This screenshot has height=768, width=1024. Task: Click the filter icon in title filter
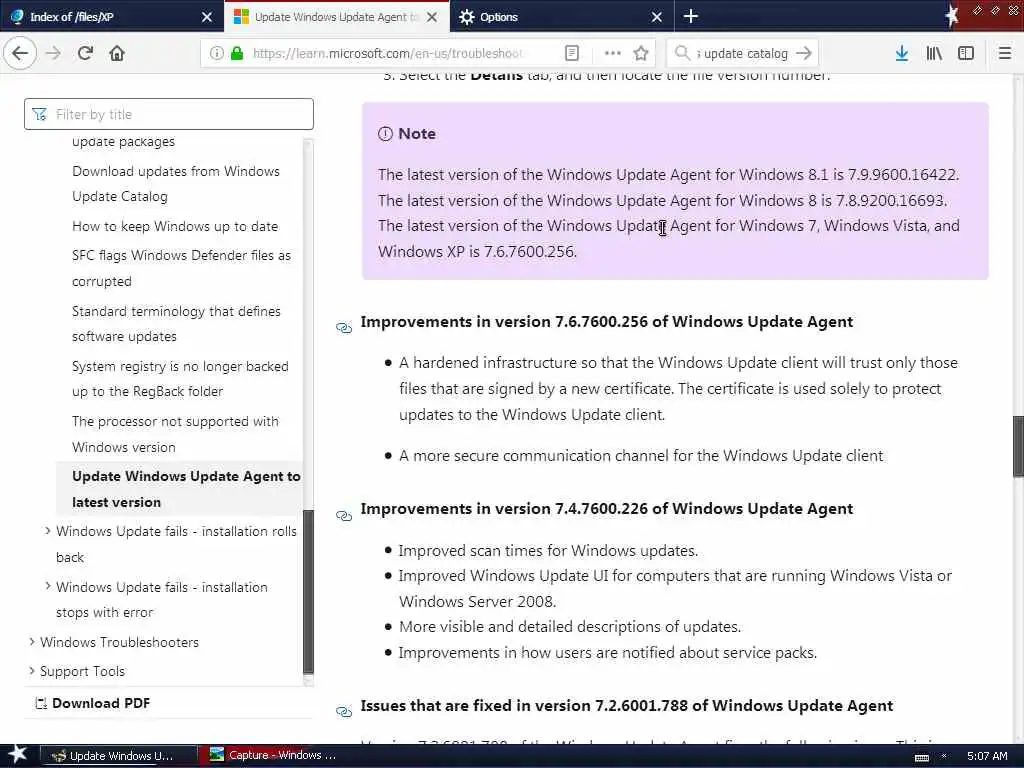coord(39,114)
